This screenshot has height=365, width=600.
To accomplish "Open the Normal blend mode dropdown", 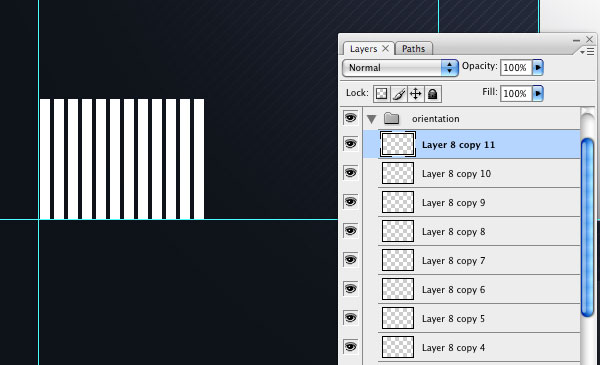I will (x=400, y=68).
